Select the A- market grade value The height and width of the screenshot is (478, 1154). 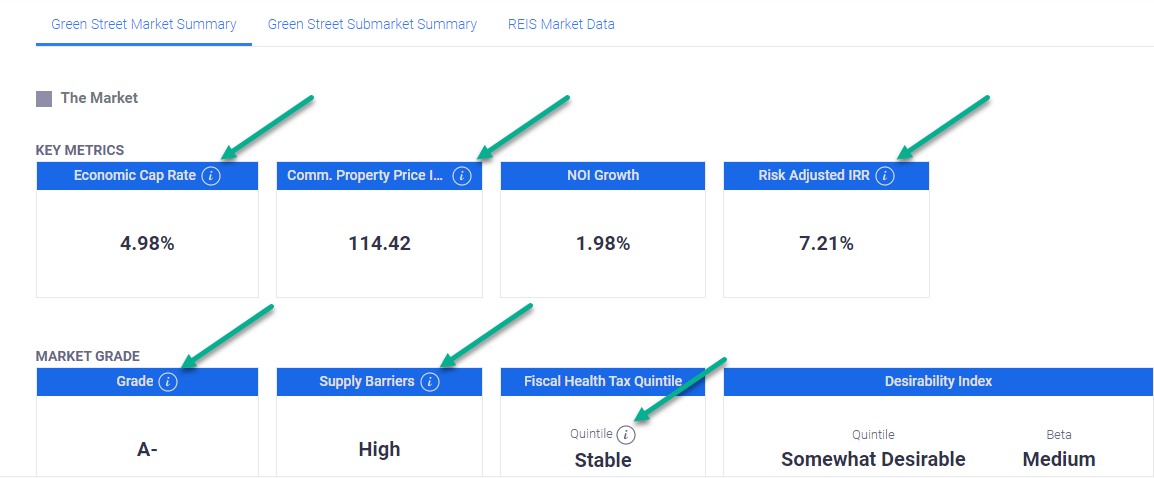[x=147, y=450]
